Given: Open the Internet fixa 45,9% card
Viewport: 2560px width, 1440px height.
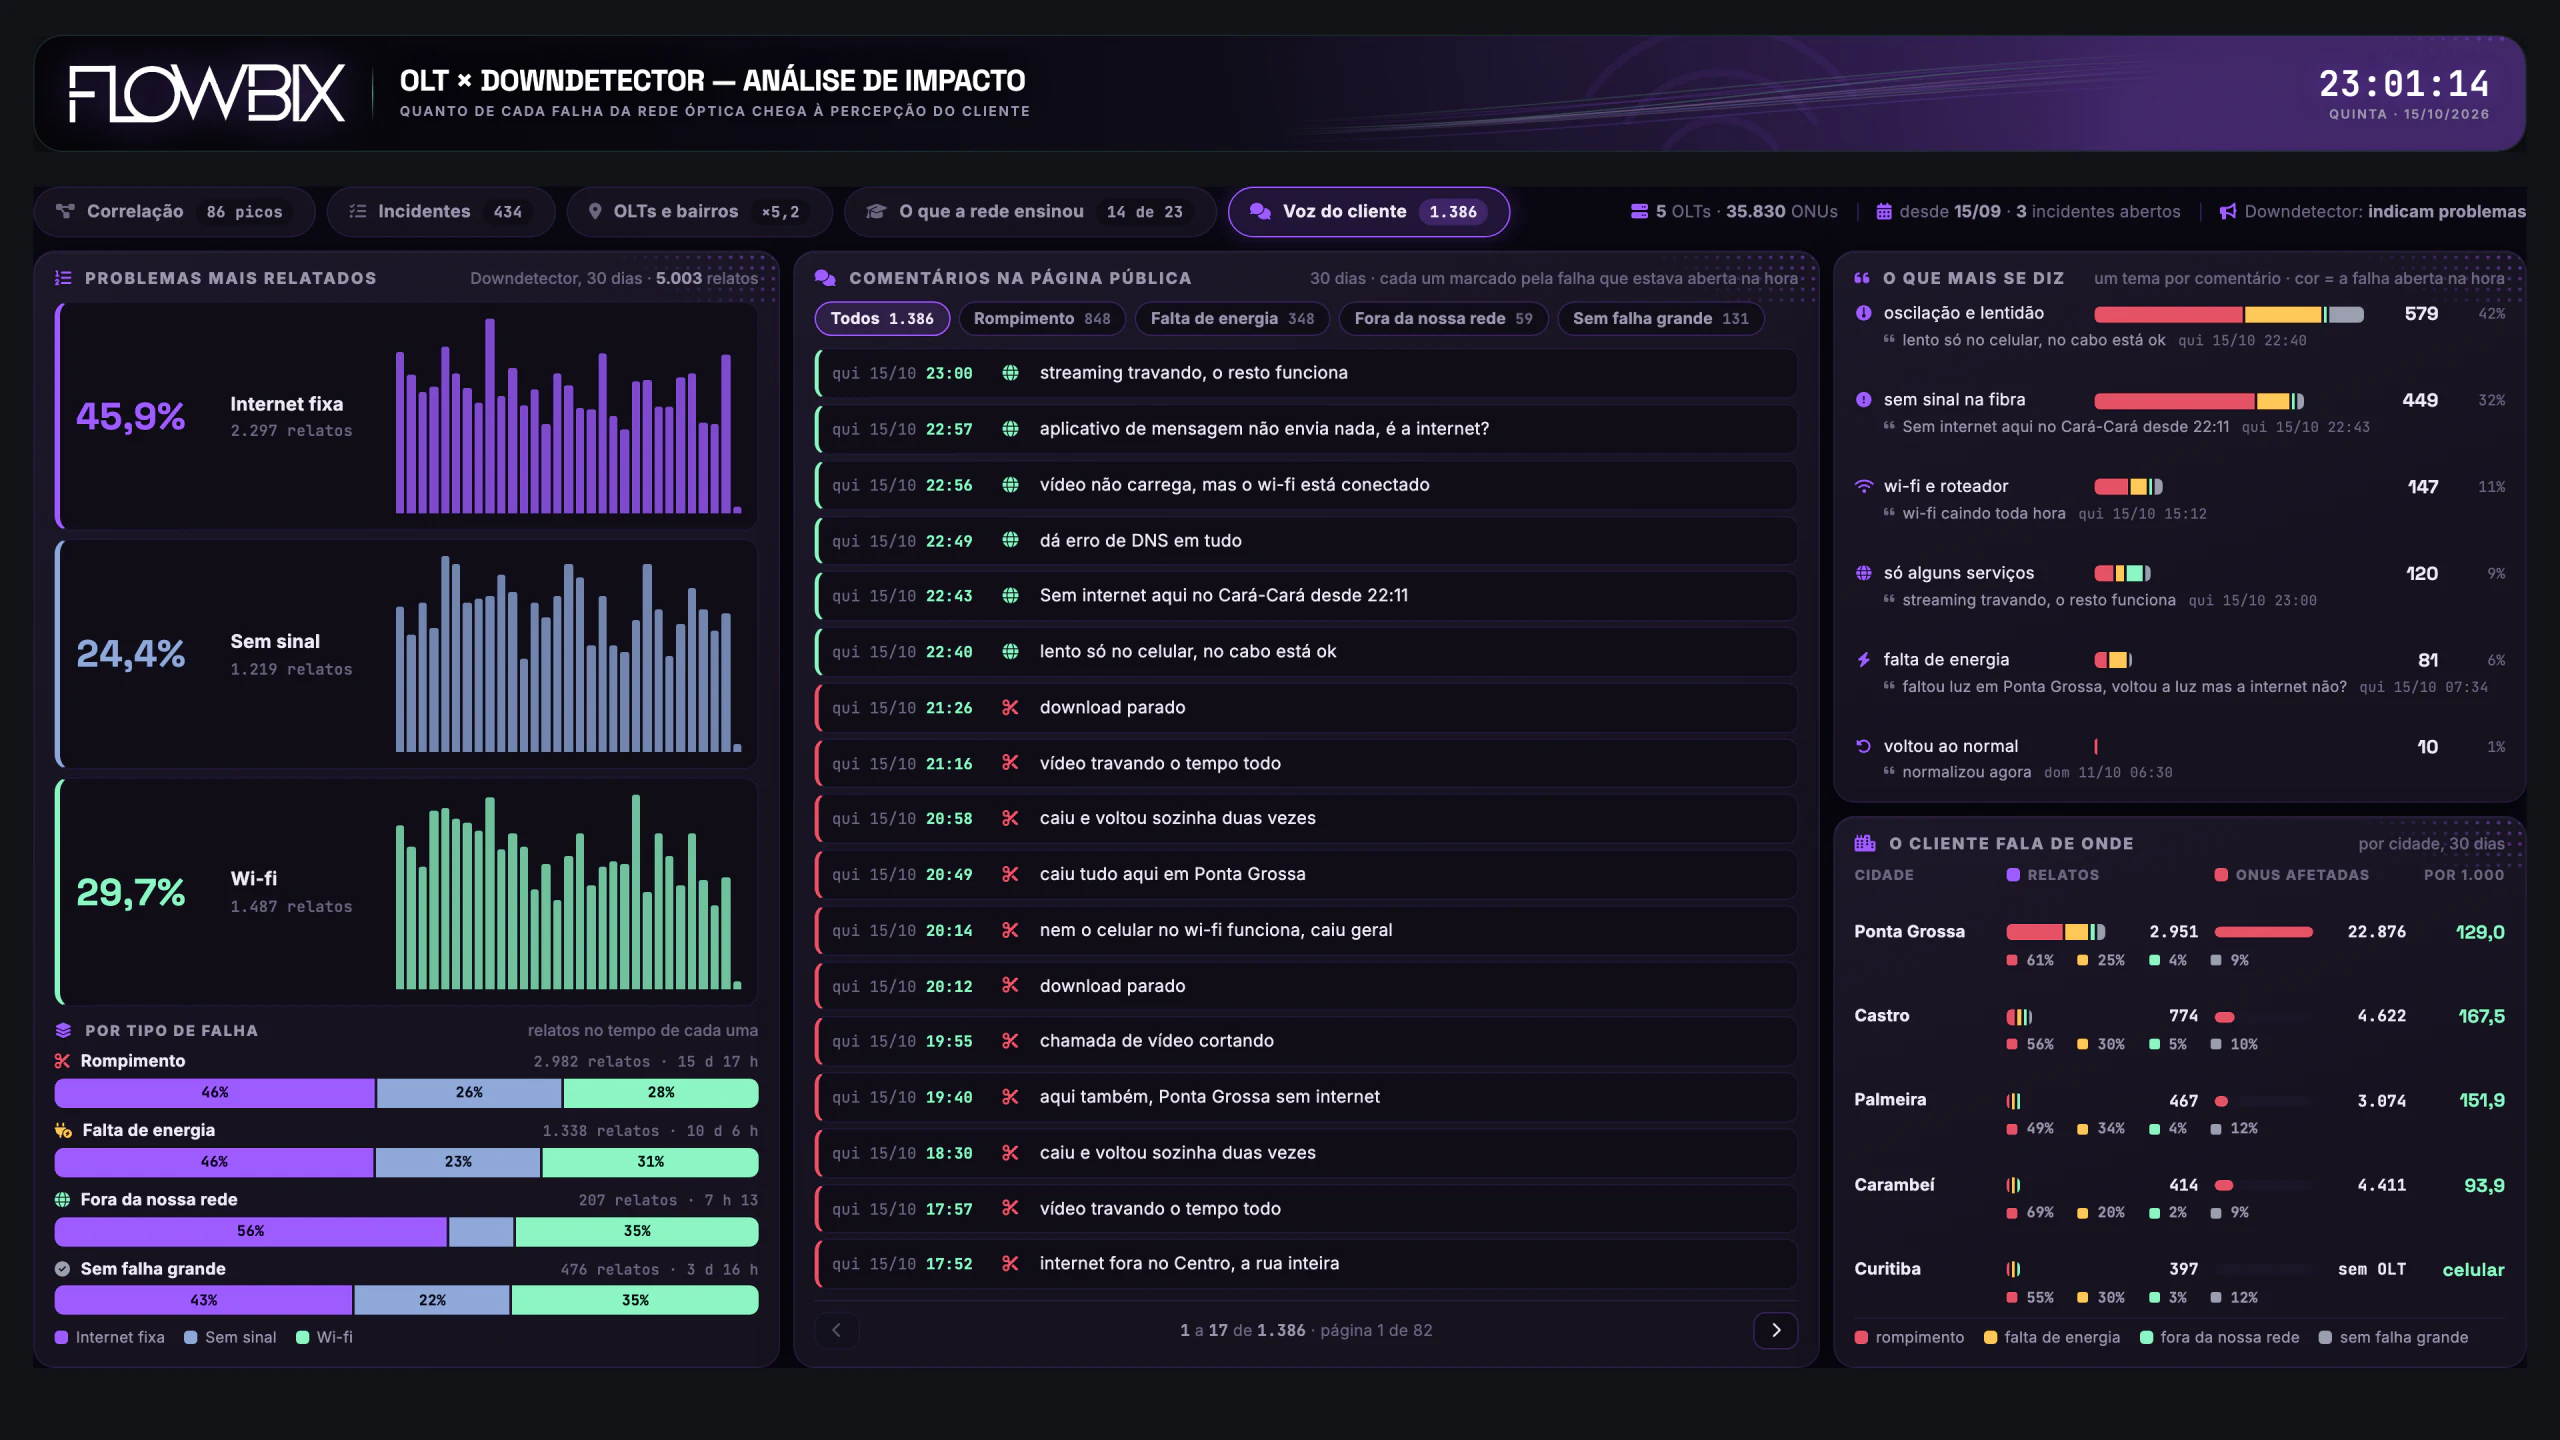Looking at the screenshot, I should [x=406, y=416].
